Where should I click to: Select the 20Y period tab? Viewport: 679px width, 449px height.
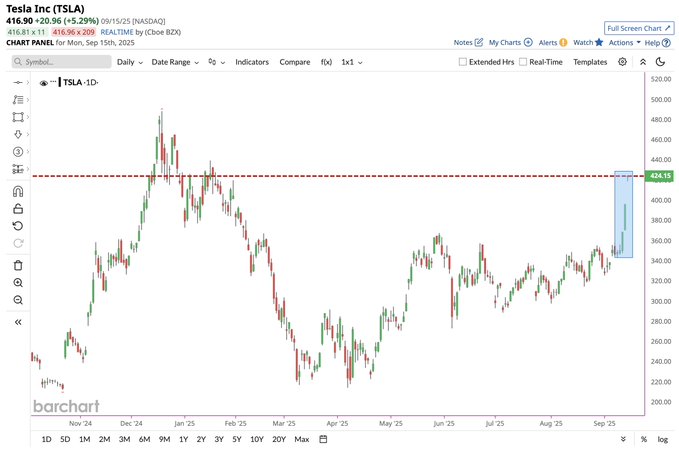coord(279,439)
